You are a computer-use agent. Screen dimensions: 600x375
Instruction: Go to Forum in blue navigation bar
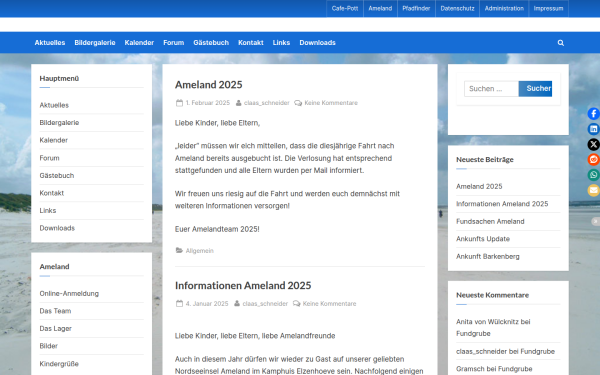(x=173, y=42)
